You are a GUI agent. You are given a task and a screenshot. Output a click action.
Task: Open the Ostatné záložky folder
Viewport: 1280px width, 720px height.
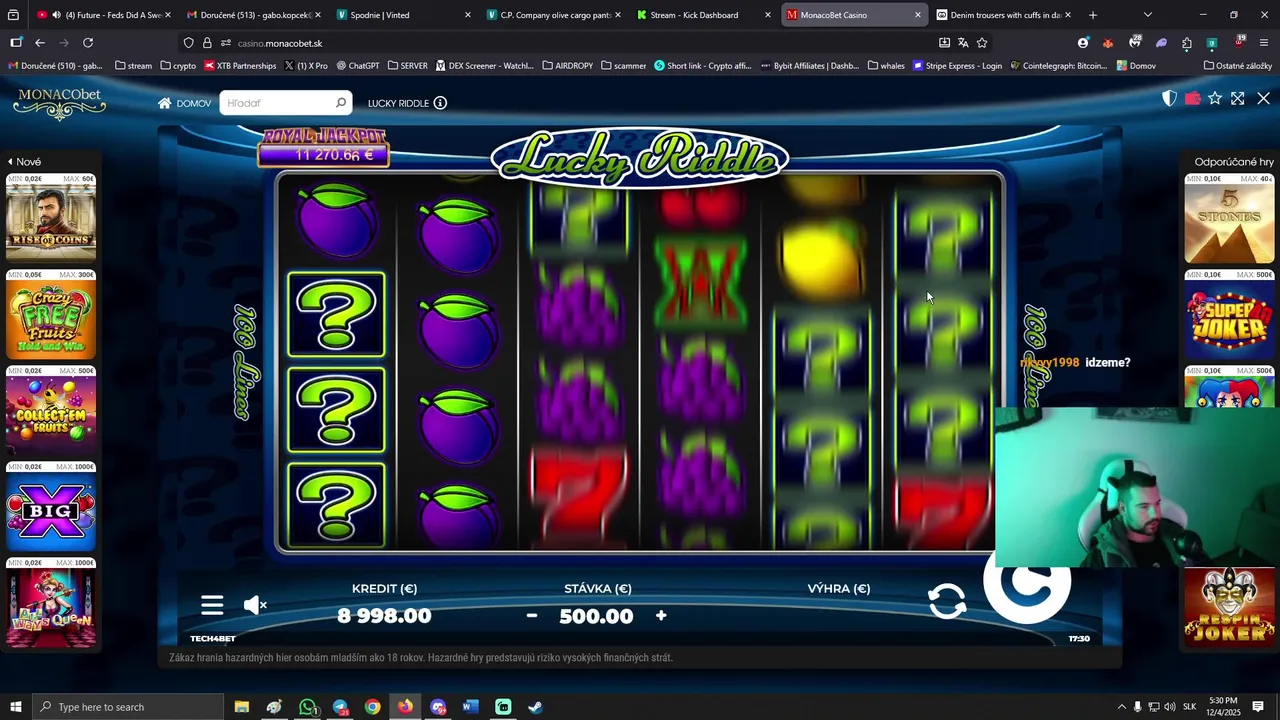coord(1238,66)
